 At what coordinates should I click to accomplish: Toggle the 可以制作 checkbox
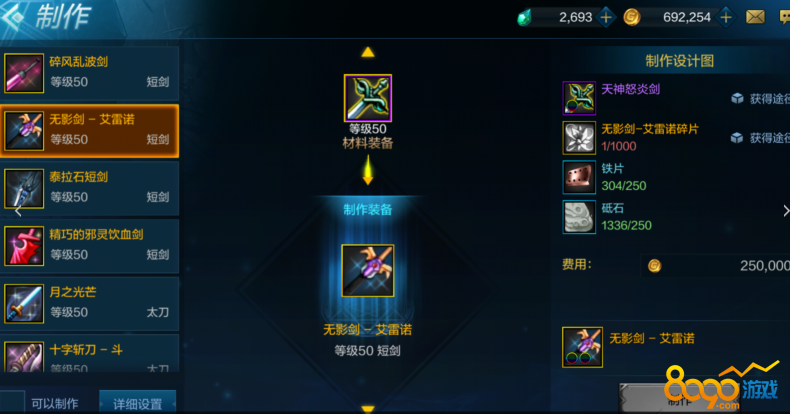[12, 402]
